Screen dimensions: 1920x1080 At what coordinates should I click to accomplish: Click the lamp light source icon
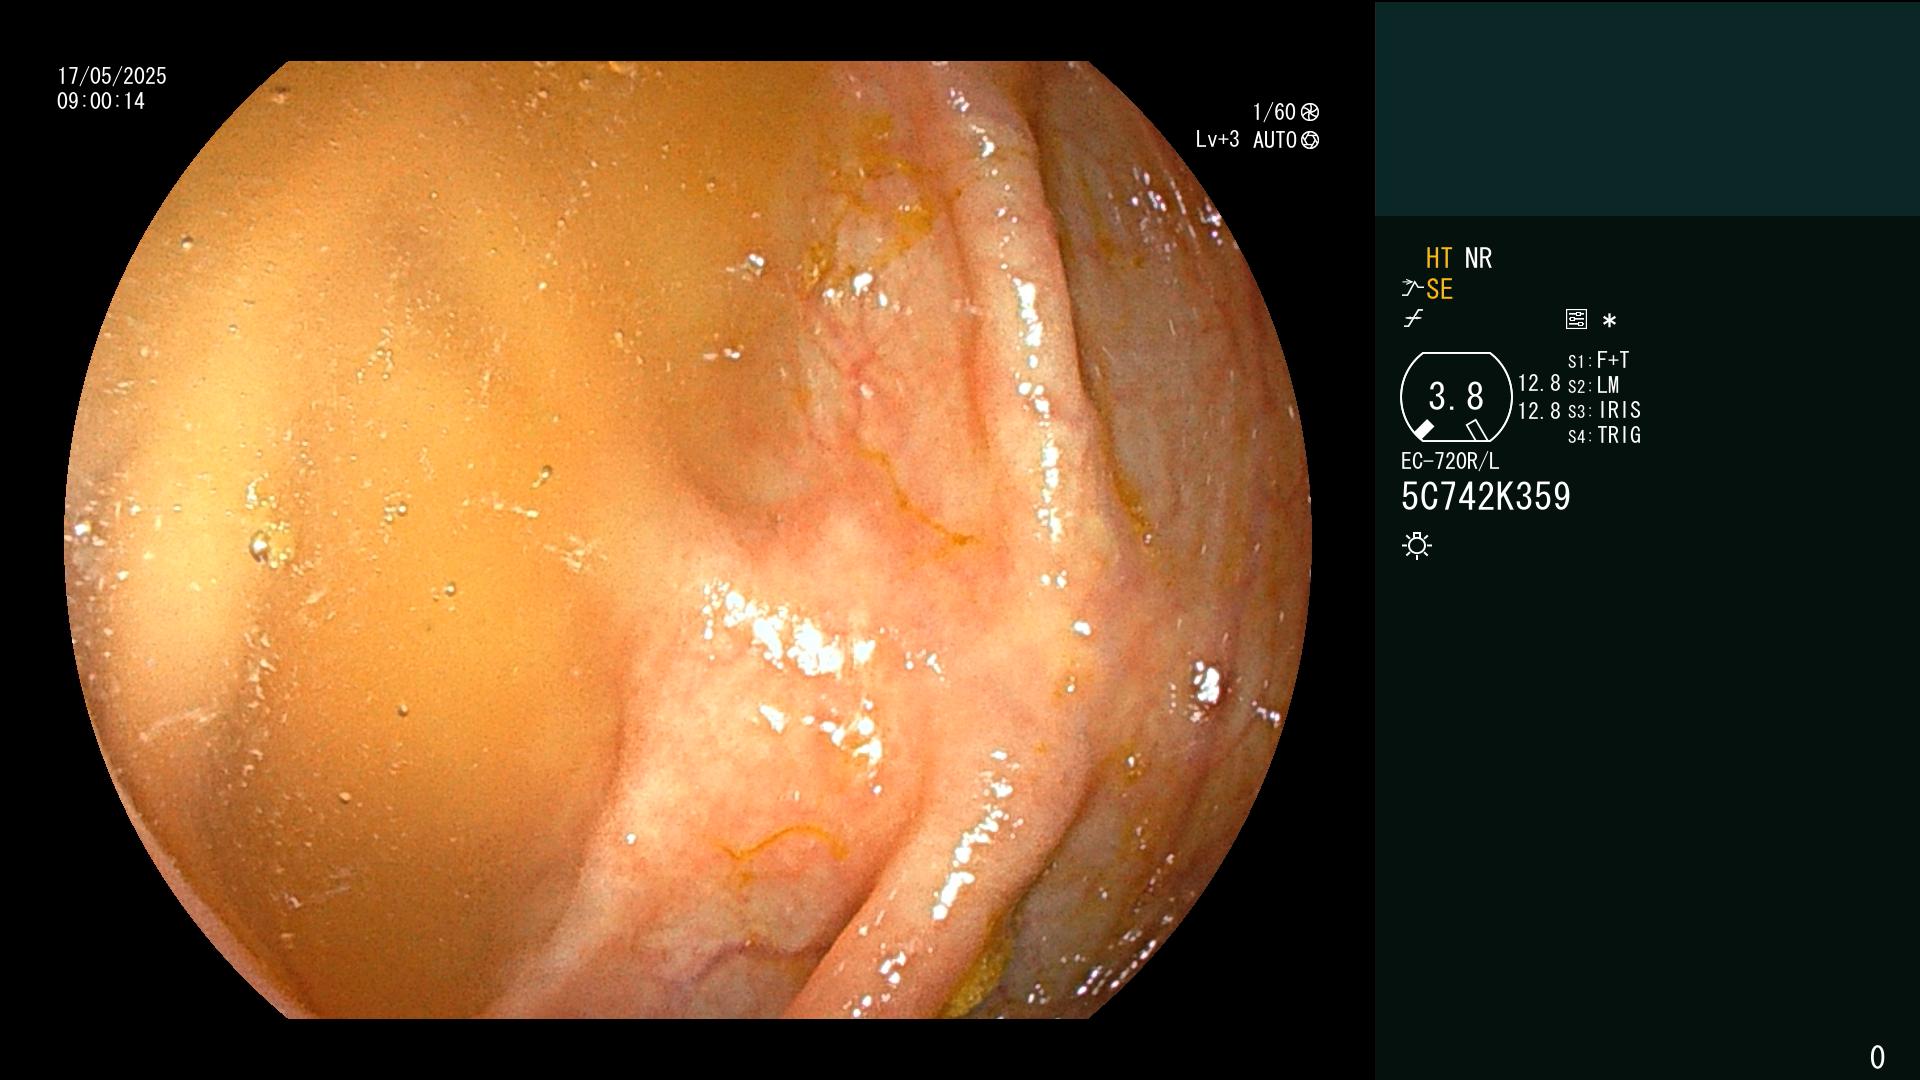click(x=1417, y=546)
